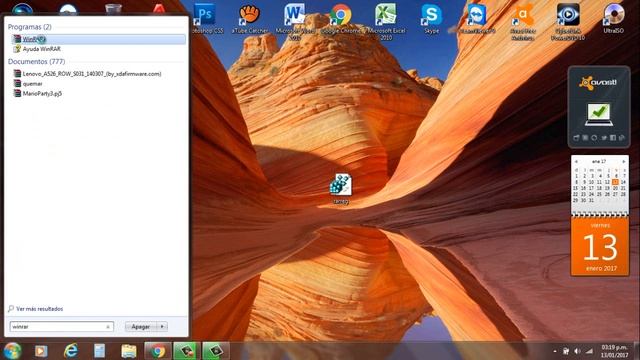The height and width of the screenshot is (360, 640).
Task: Click the ene 17 month title
Action: (x=599, y=162)
